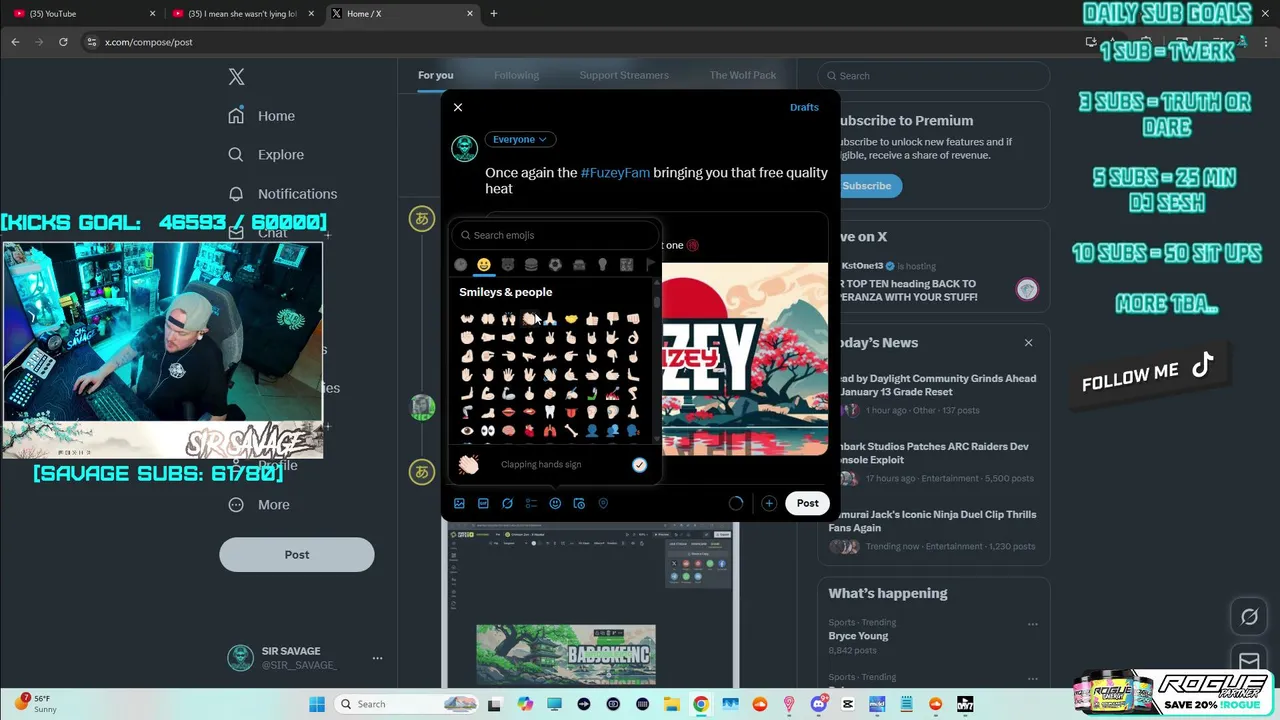Open the Grok floating button
The image size is (1280, 720).
1249,617
